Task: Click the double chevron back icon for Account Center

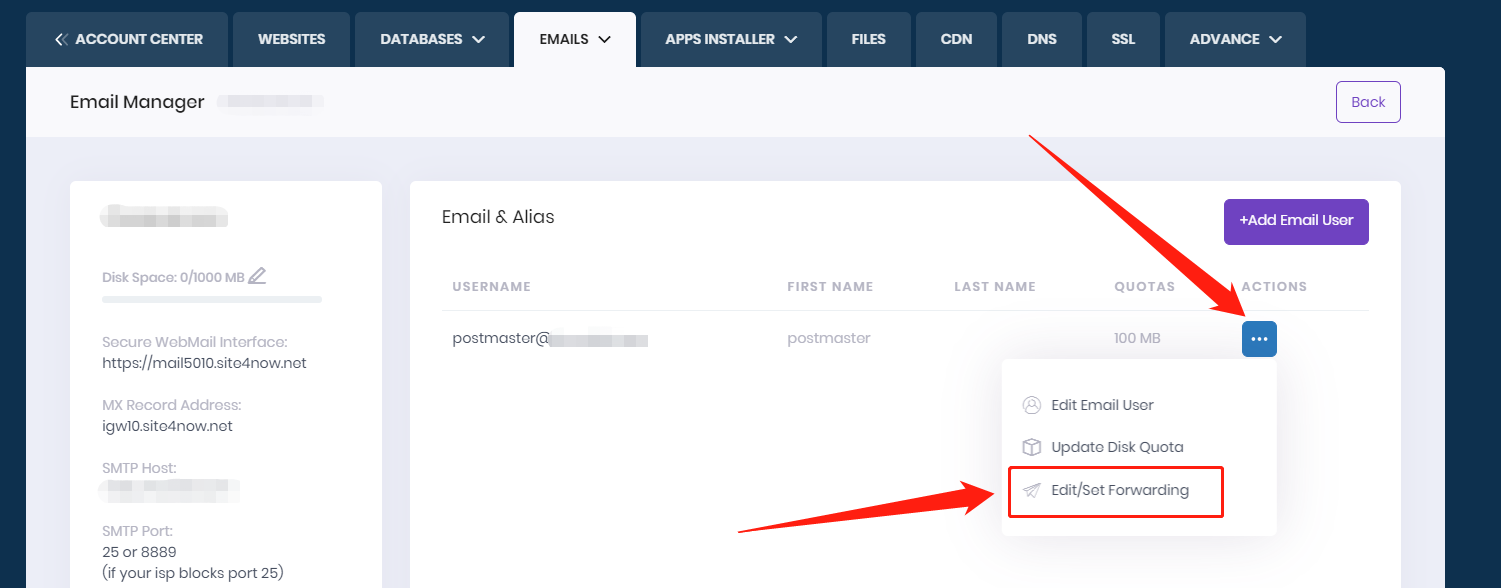Action: click(62, 39)
